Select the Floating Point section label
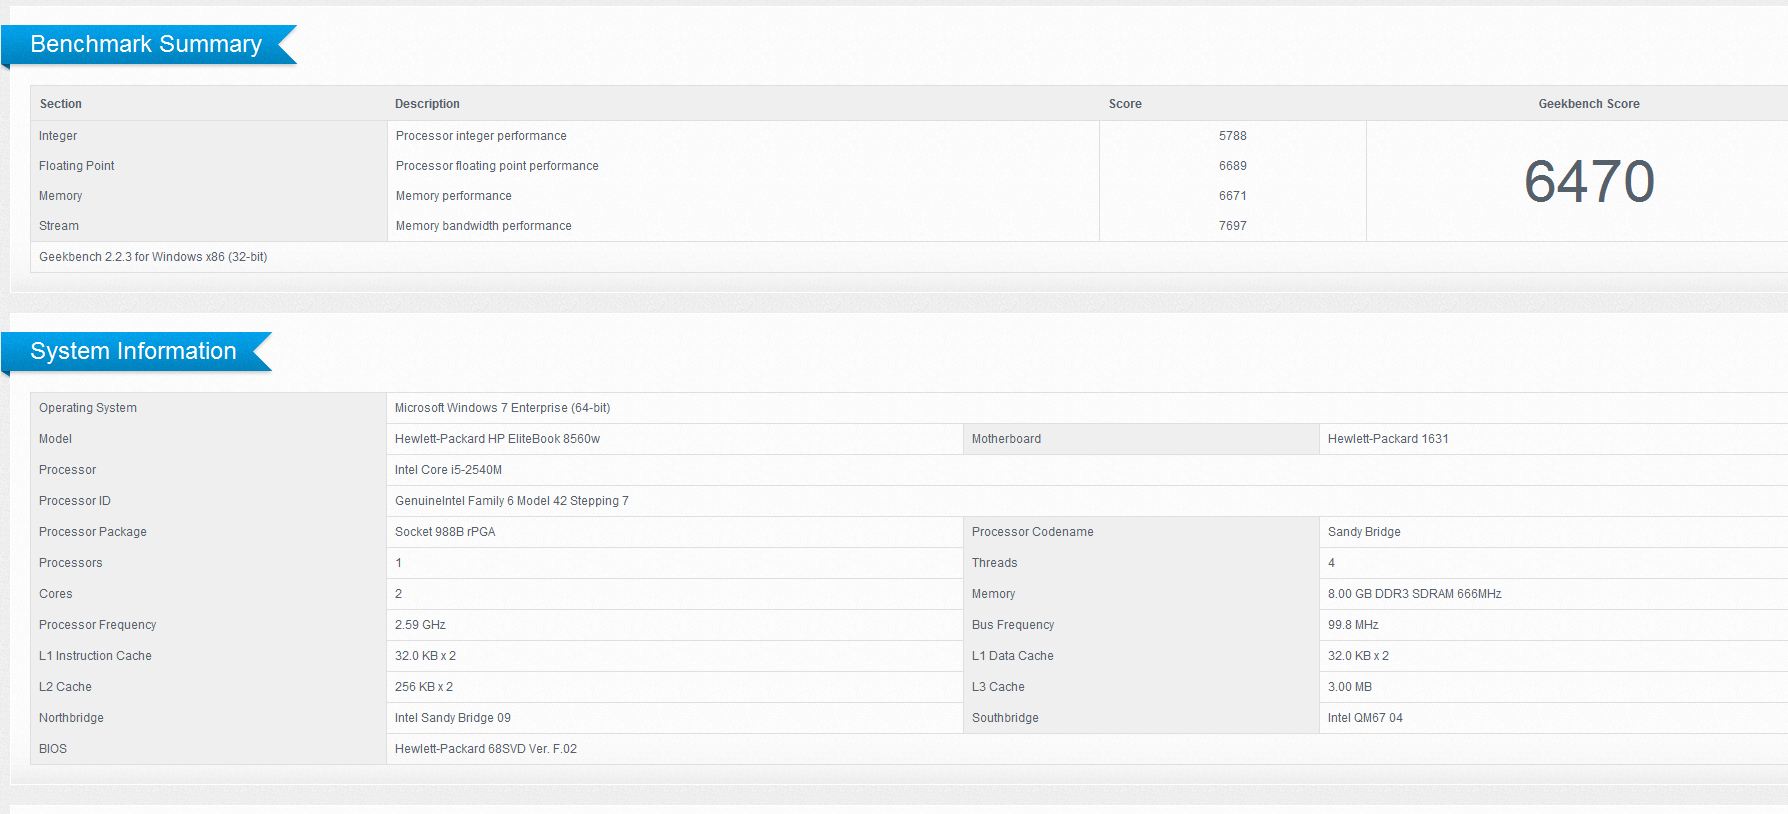Viewport: 1788px width, 814px height. pyautogui.click(x=77, y=166)
